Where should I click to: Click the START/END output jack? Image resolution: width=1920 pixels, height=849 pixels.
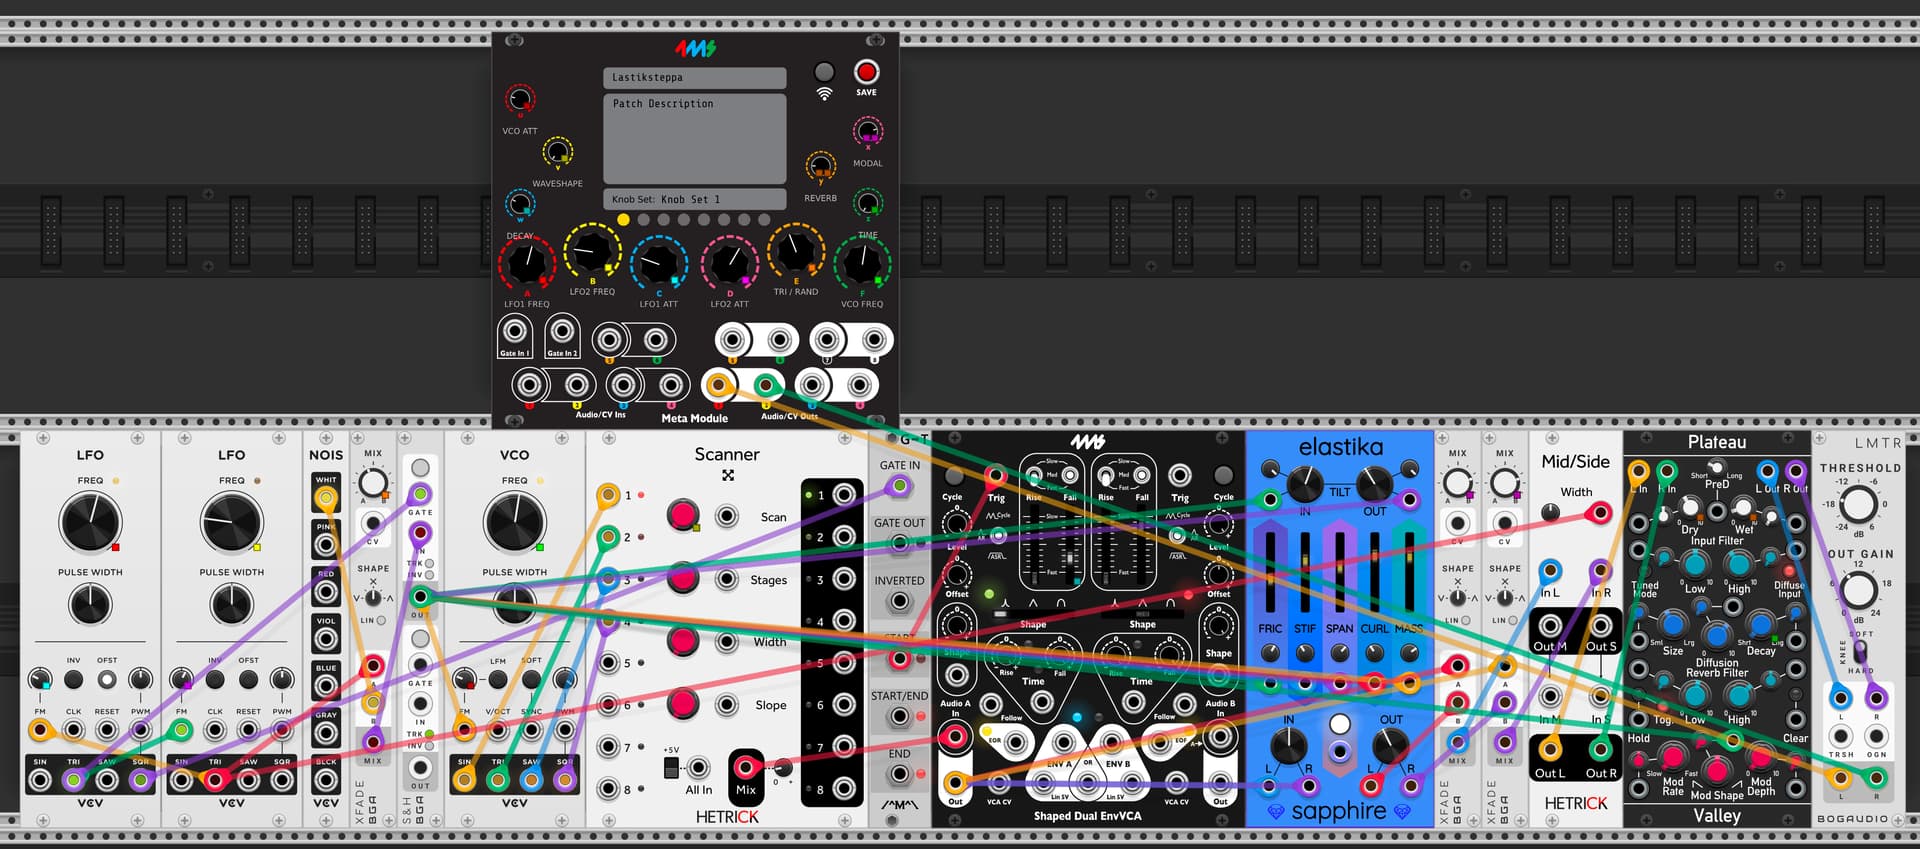click(900, 717)
